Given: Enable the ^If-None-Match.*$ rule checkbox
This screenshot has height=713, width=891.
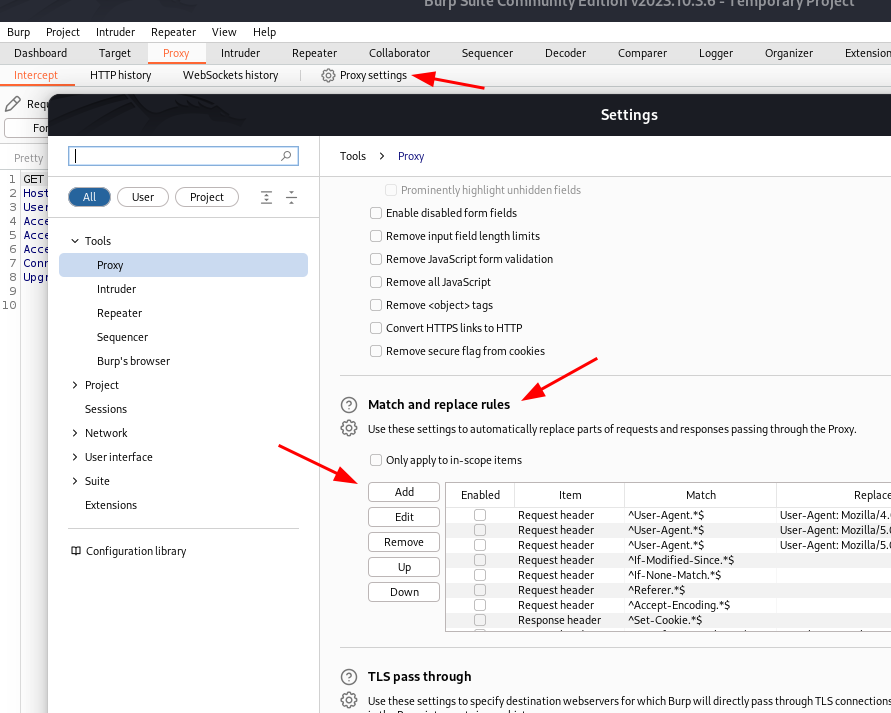Looking at the screenshot, I should click(x=480, y=575).
